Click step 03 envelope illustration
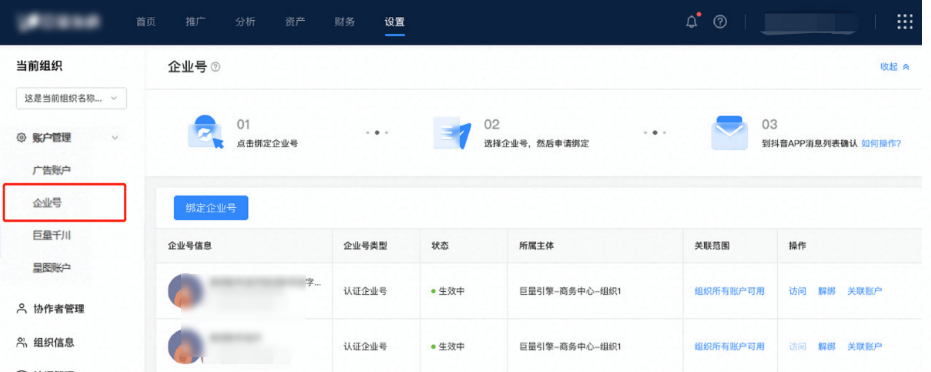 coord(730,132)
